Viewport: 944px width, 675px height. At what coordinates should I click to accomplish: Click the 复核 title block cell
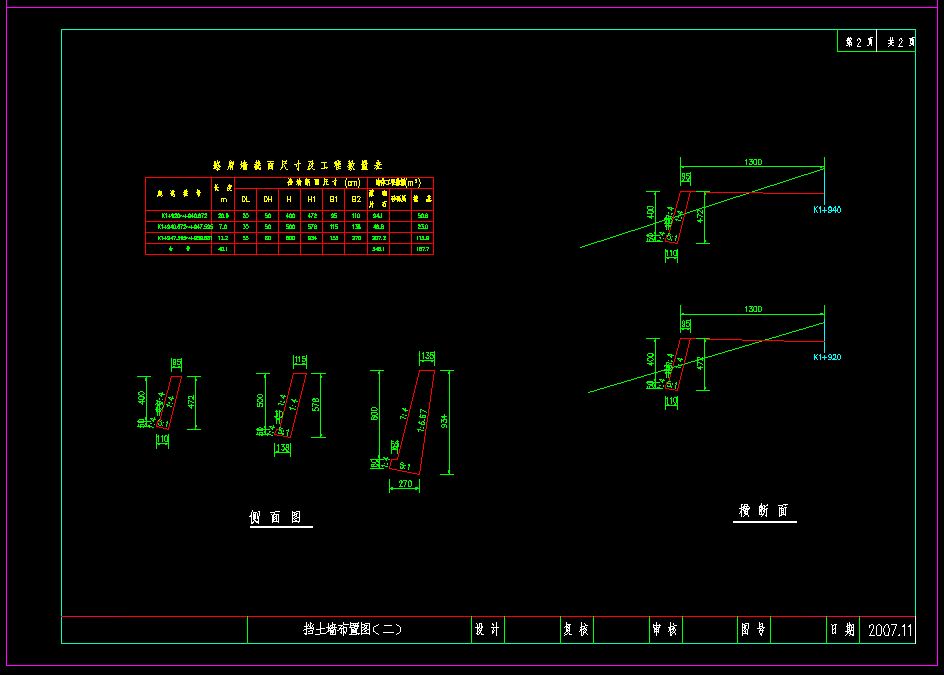coord(576,630)
